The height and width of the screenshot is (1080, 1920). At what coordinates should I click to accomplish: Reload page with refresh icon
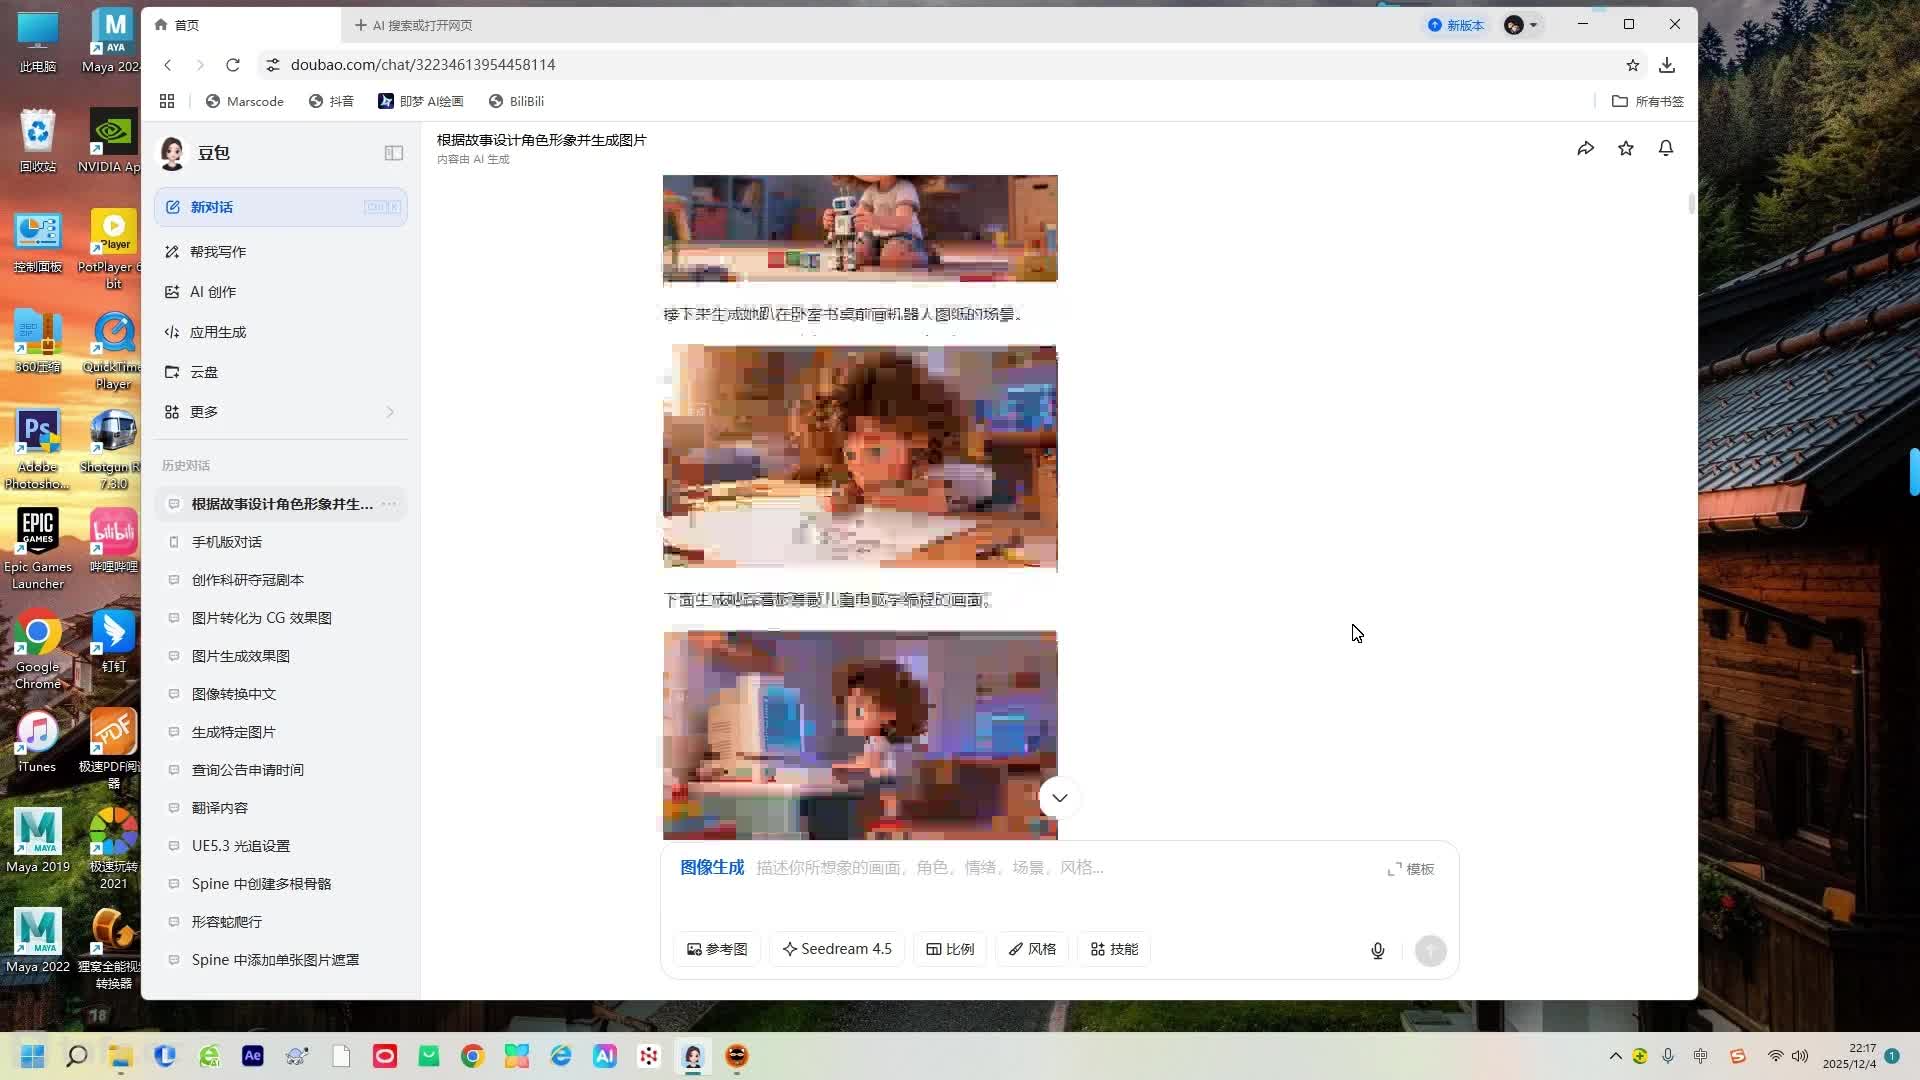(x=233, y=65)
